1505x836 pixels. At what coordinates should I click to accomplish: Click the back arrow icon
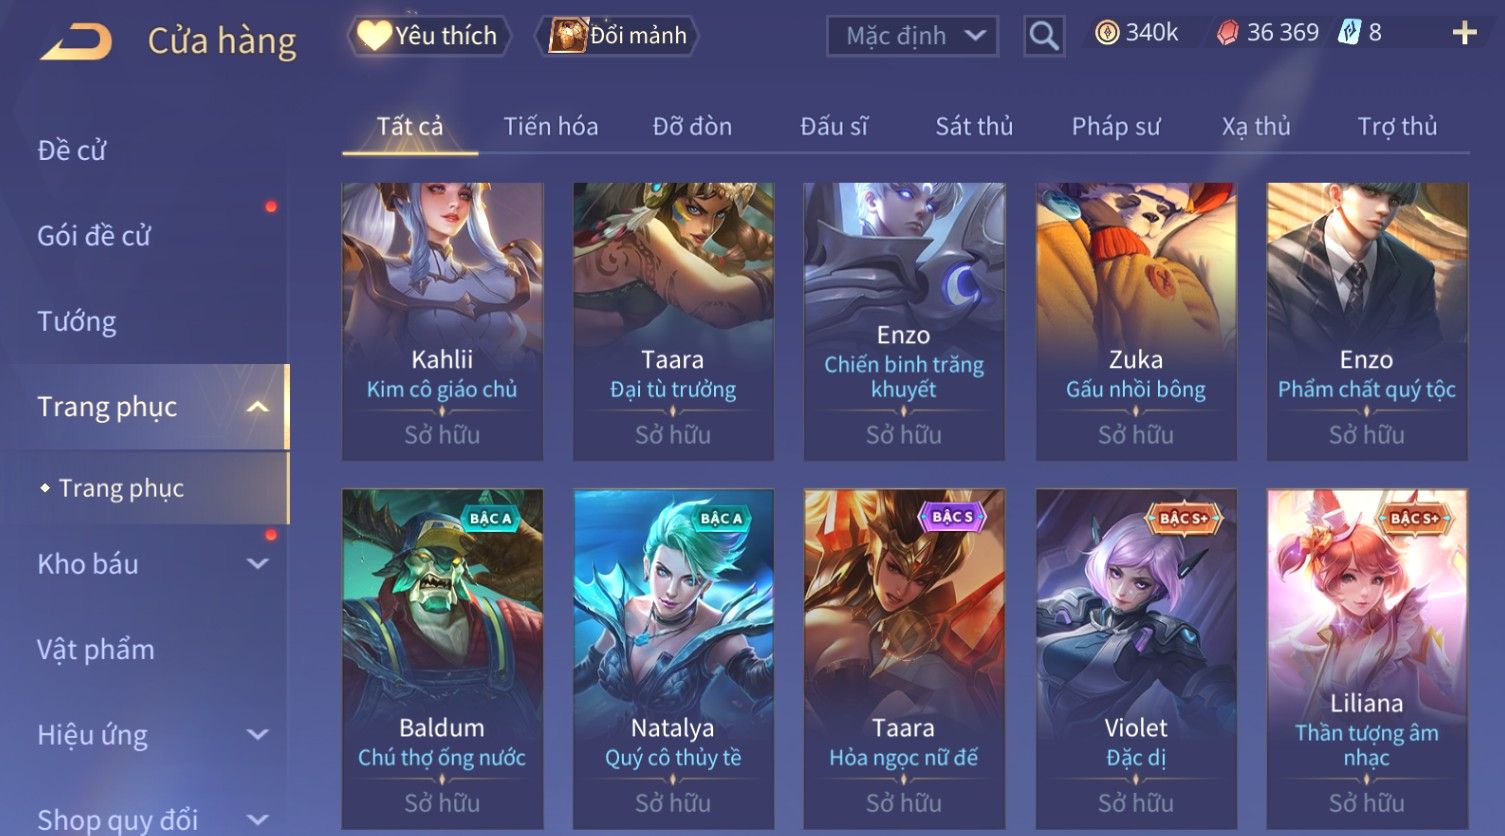tap(77, 41)
